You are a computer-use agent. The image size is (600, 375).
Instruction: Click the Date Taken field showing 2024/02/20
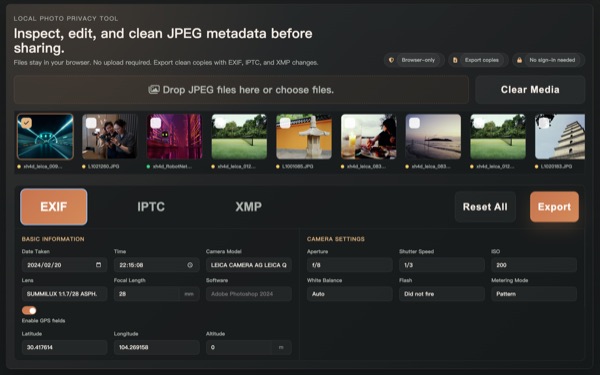click(64, 265)
